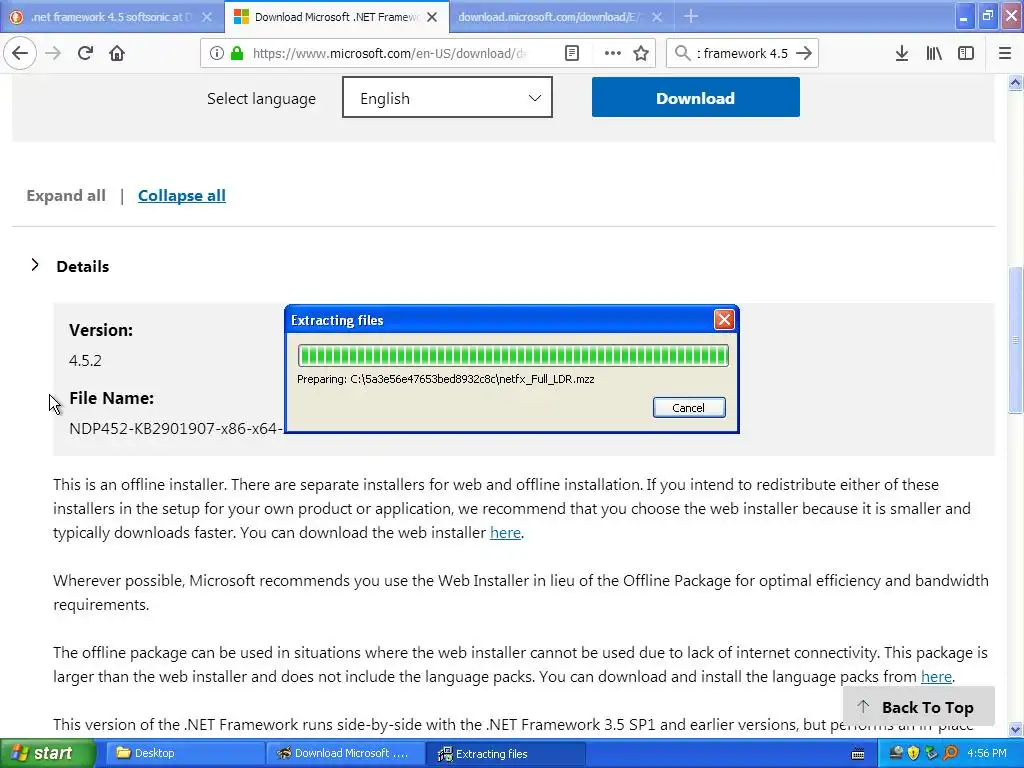The width and height of the screenshot is (1024, 768).
Task: Switch to Extracting files taskbar item
Action: pyautogui.click(x=505, y=753)
